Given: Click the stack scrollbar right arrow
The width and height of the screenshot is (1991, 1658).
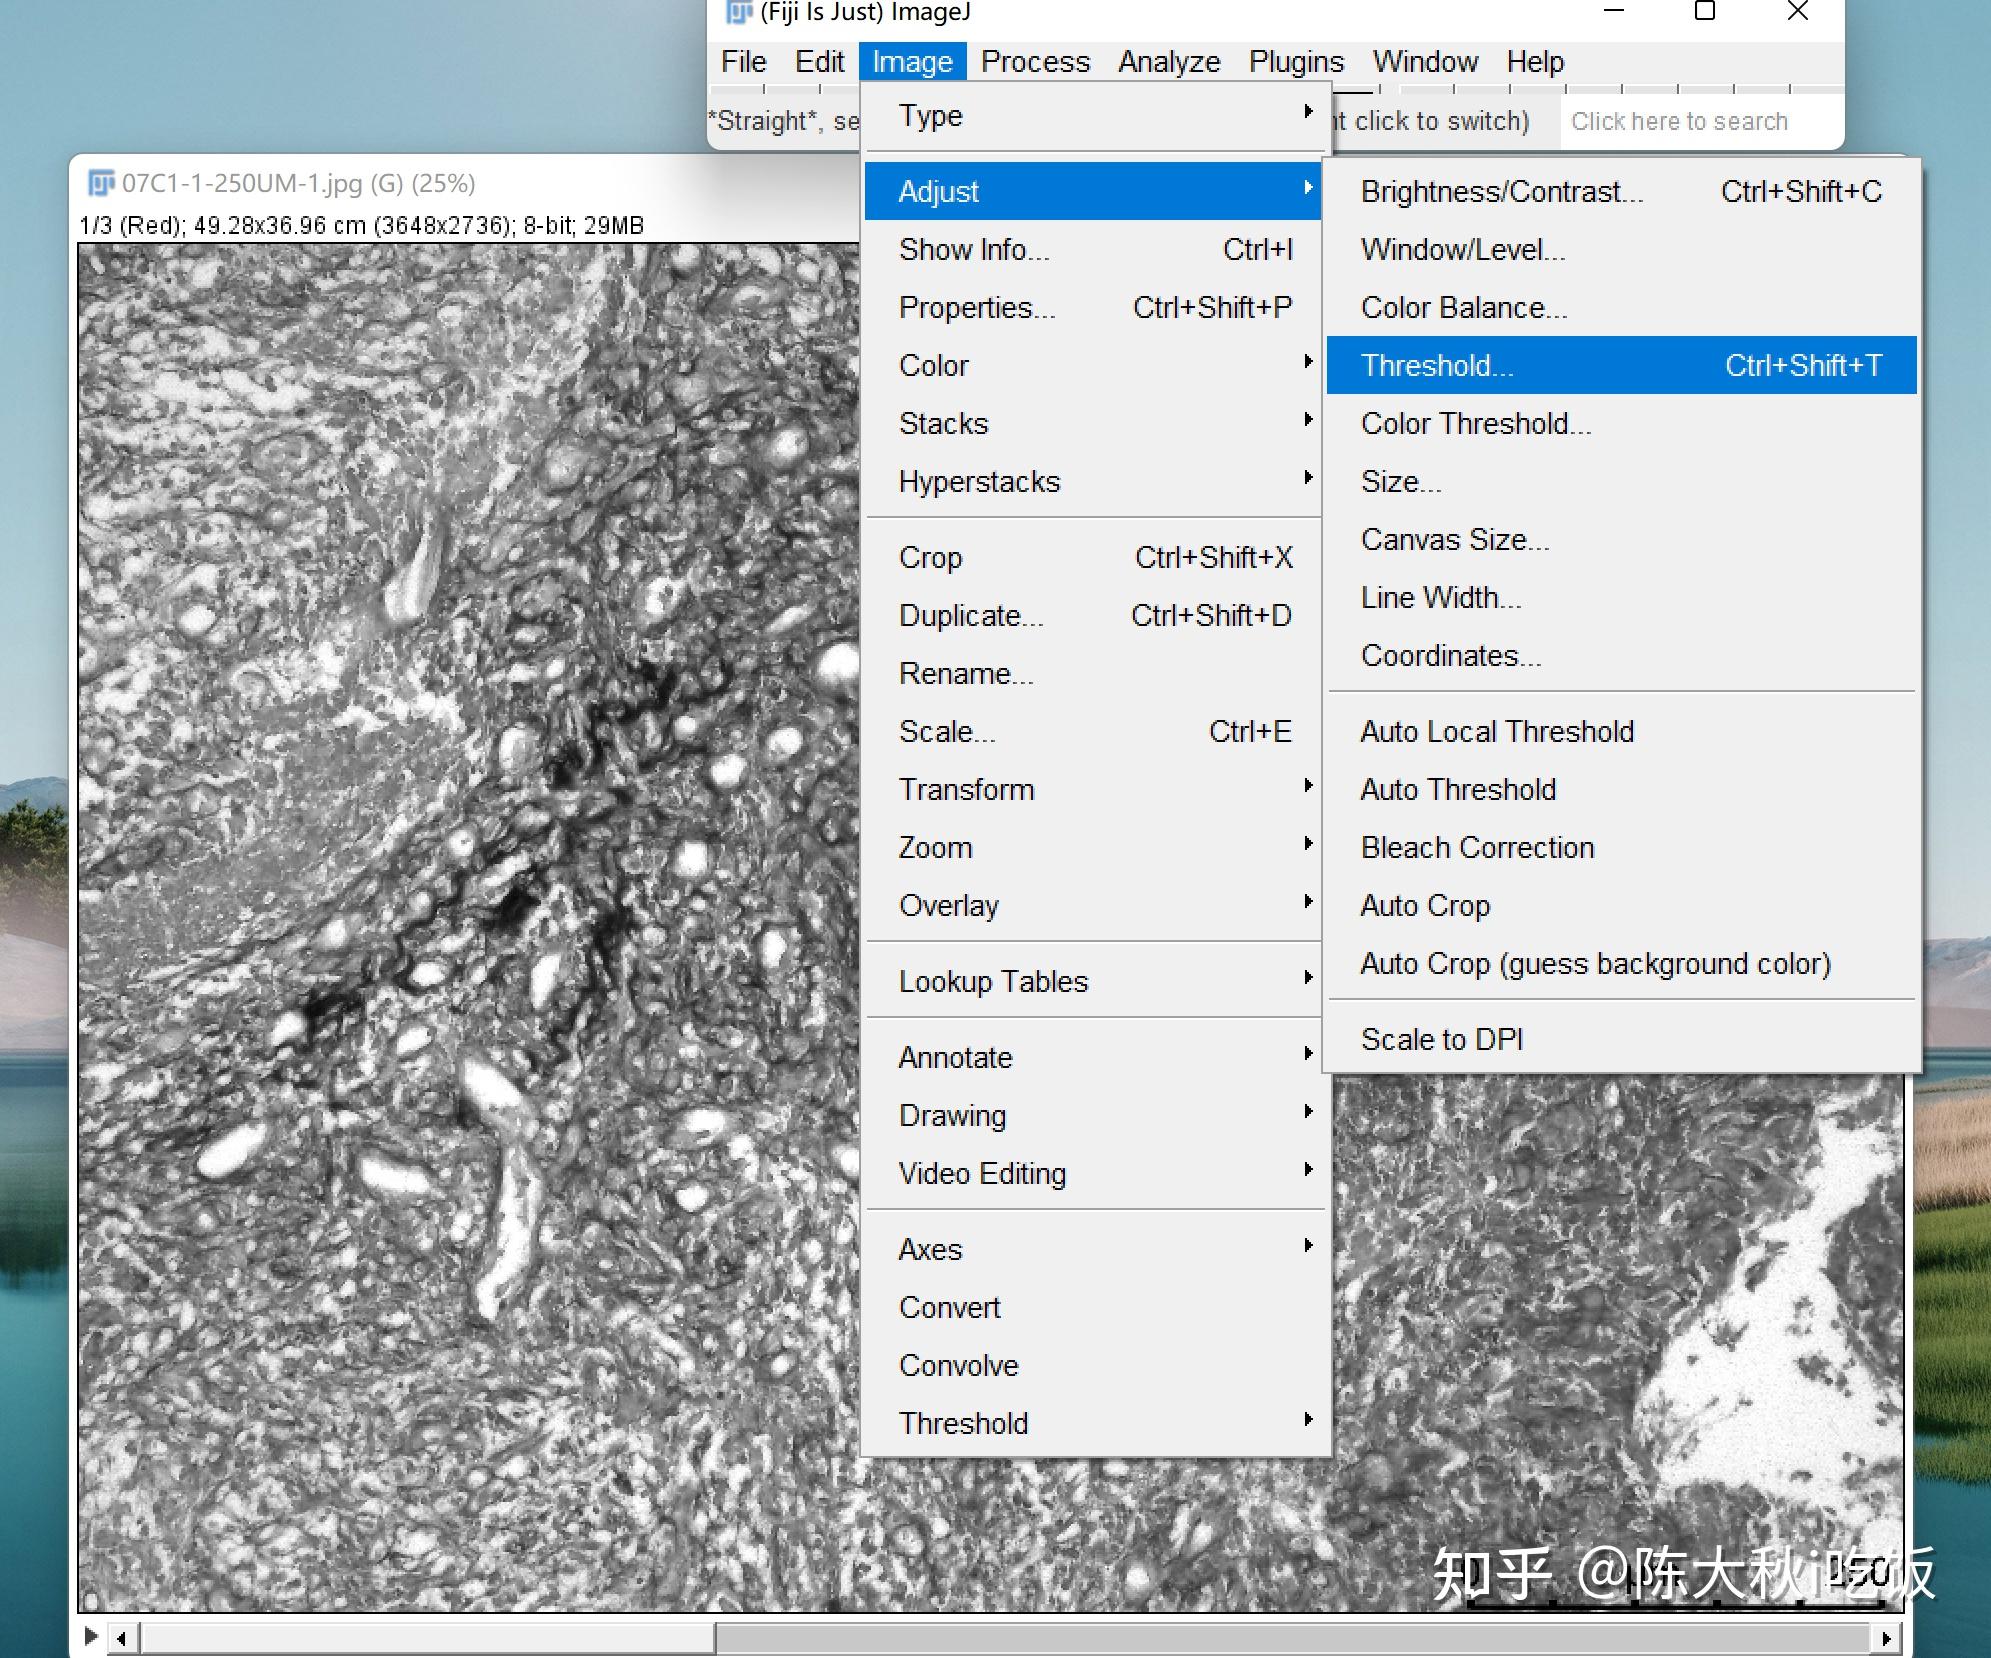Looking at the screenshot, I should [1885, 1638].
